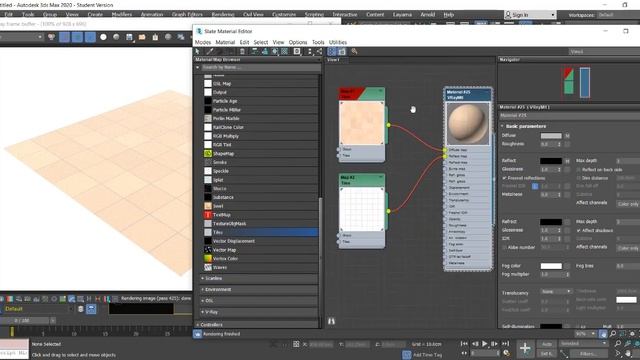Enable Reflect on back side checkbox
The height and width of the screenshot is (360, 640).
click(x=578, y=169)
